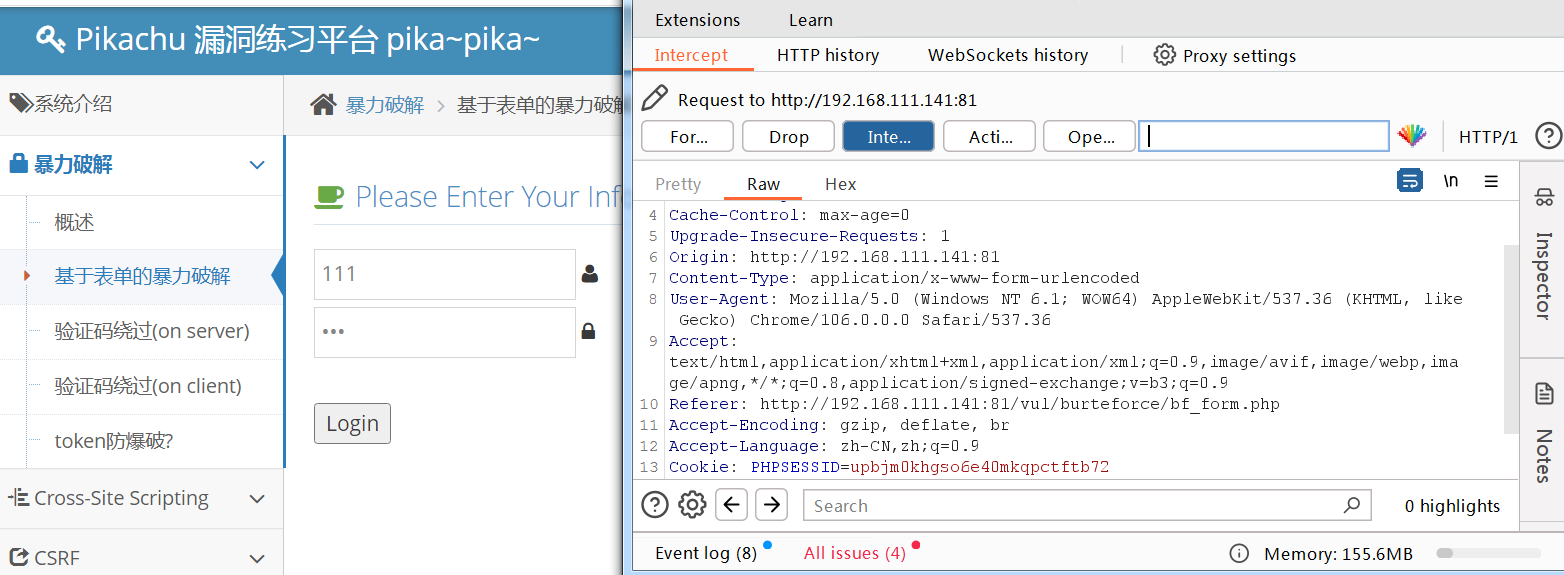Viewport: 1564px width, 575px height.
Task: Select the Hex view tab
Action: [840, 184]
